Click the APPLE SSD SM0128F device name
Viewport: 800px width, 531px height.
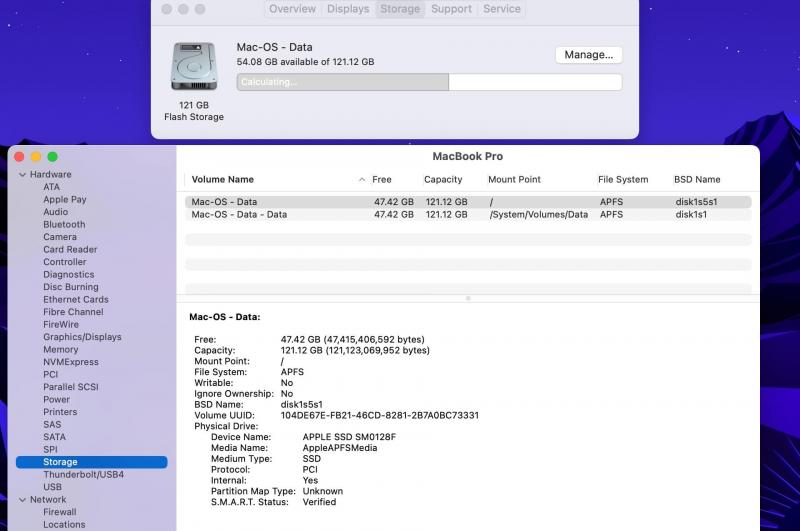click(x=349, y=437)
